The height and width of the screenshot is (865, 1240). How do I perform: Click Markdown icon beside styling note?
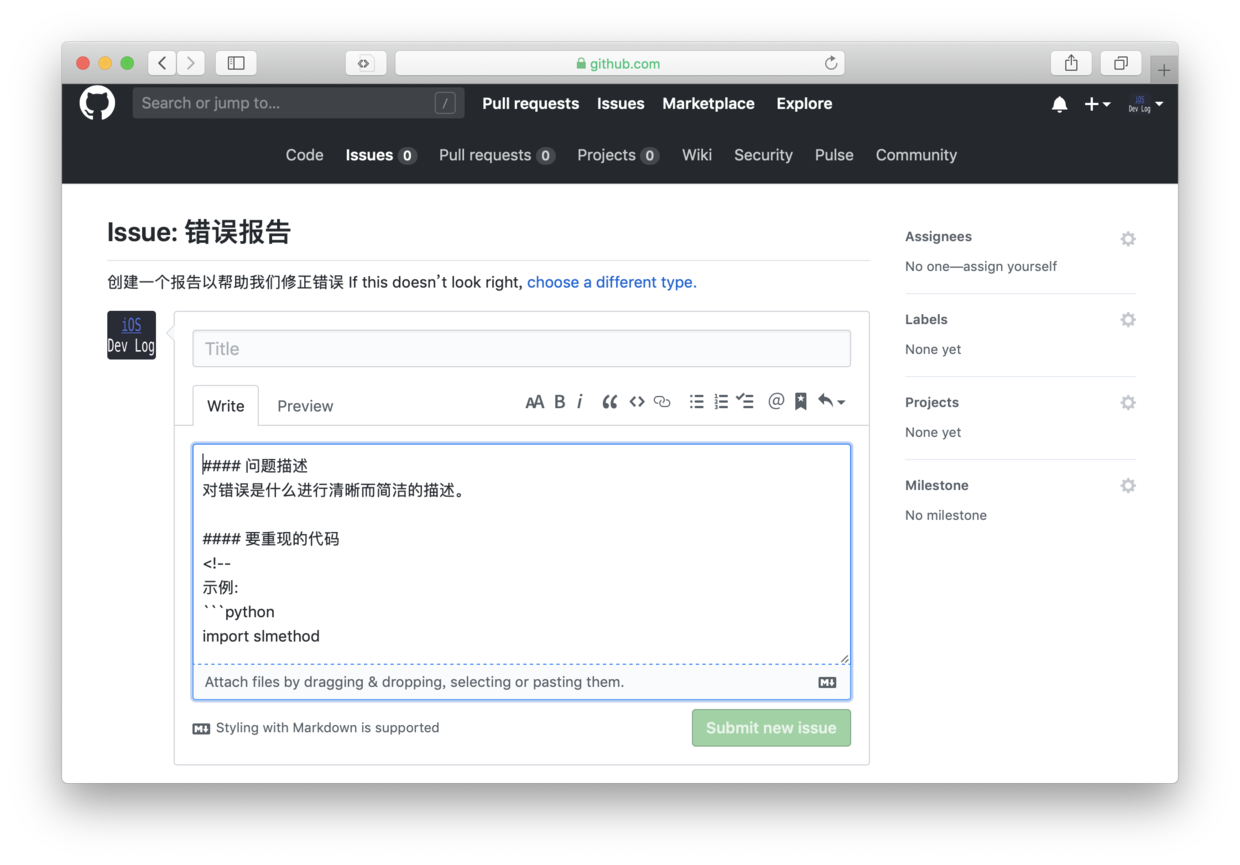tap(201, 729)
